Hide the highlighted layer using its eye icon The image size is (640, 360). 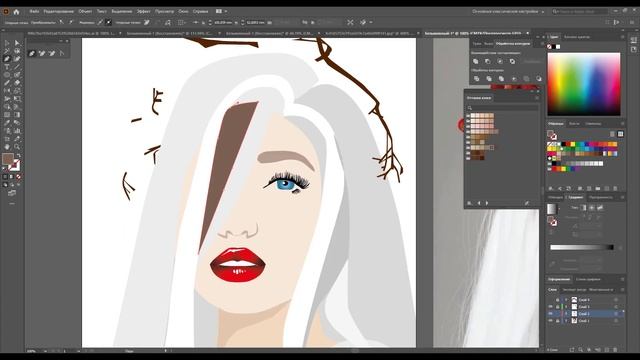550,313
